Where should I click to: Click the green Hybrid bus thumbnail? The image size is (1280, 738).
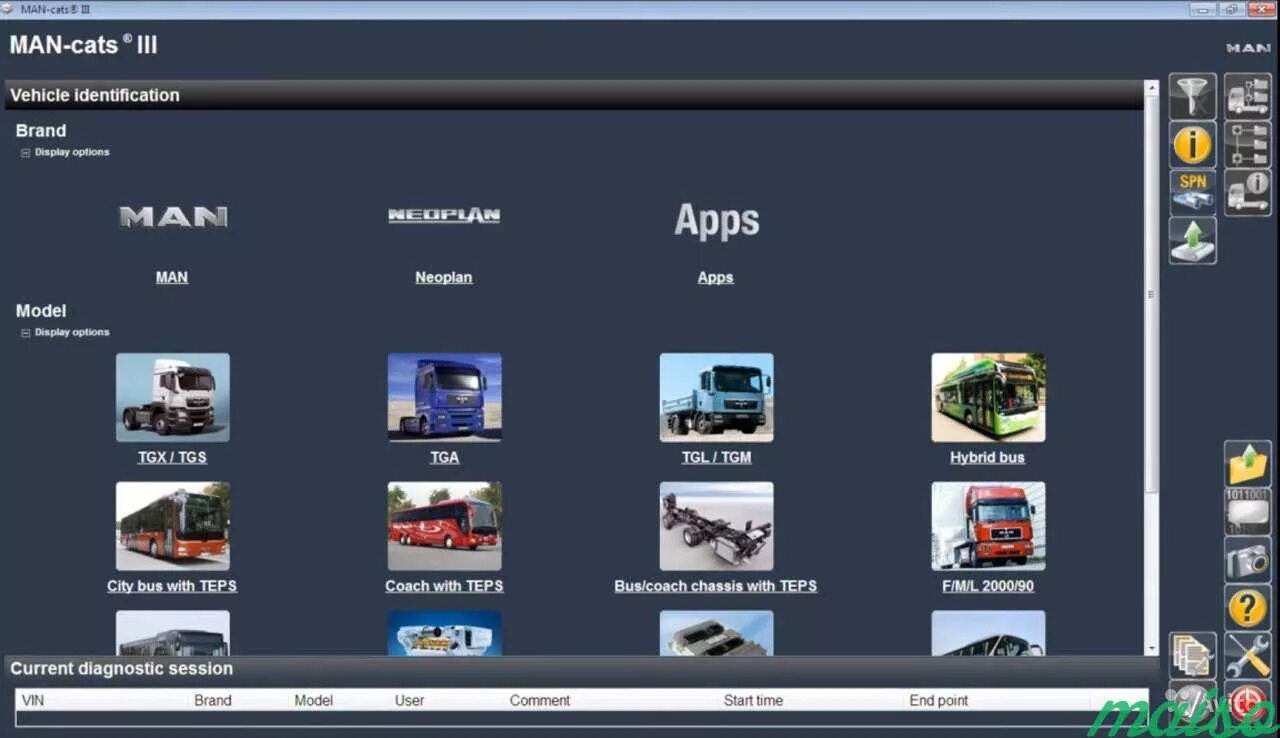coord(989,397)
